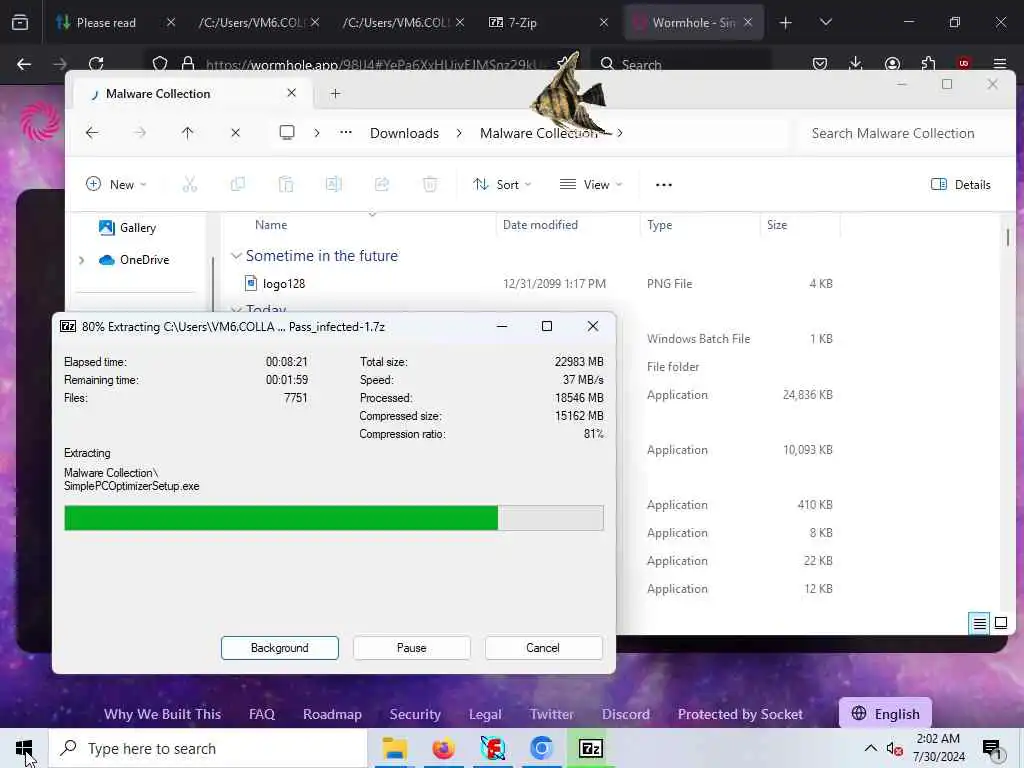Collapse the Today group
Screen dimensions: 1024x768
[236, 310]
